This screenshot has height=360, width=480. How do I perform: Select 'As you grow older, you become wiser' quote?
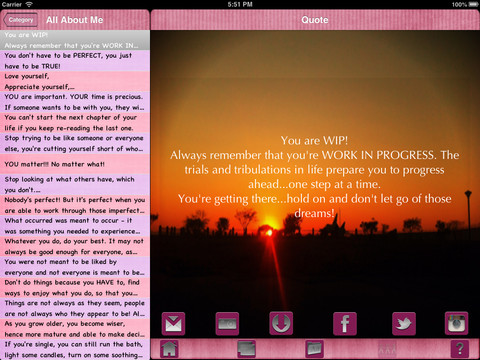pos(75,329)
